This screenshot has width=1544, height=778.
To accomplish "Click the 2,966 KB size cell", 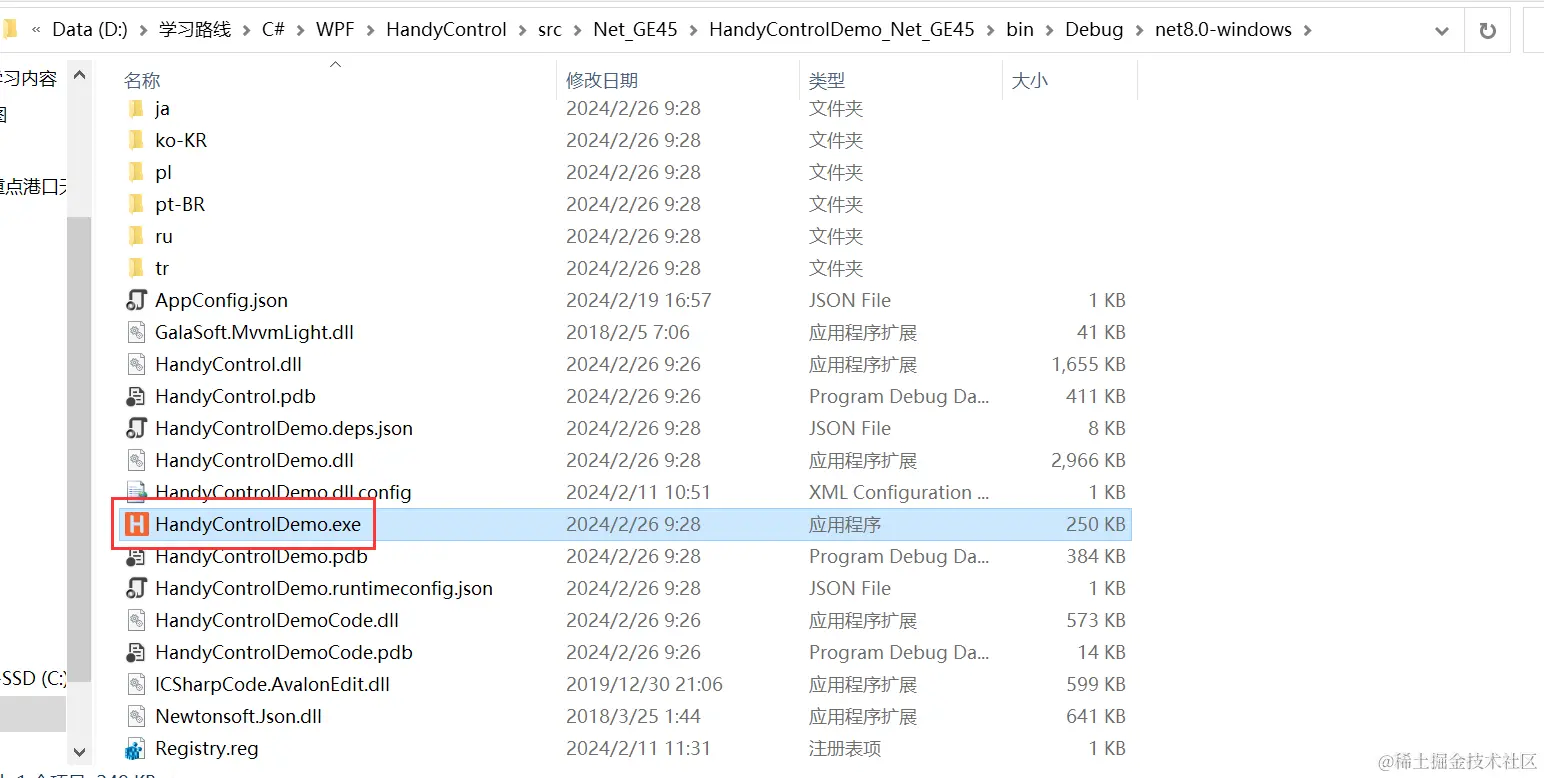I will pos(1088,460).
